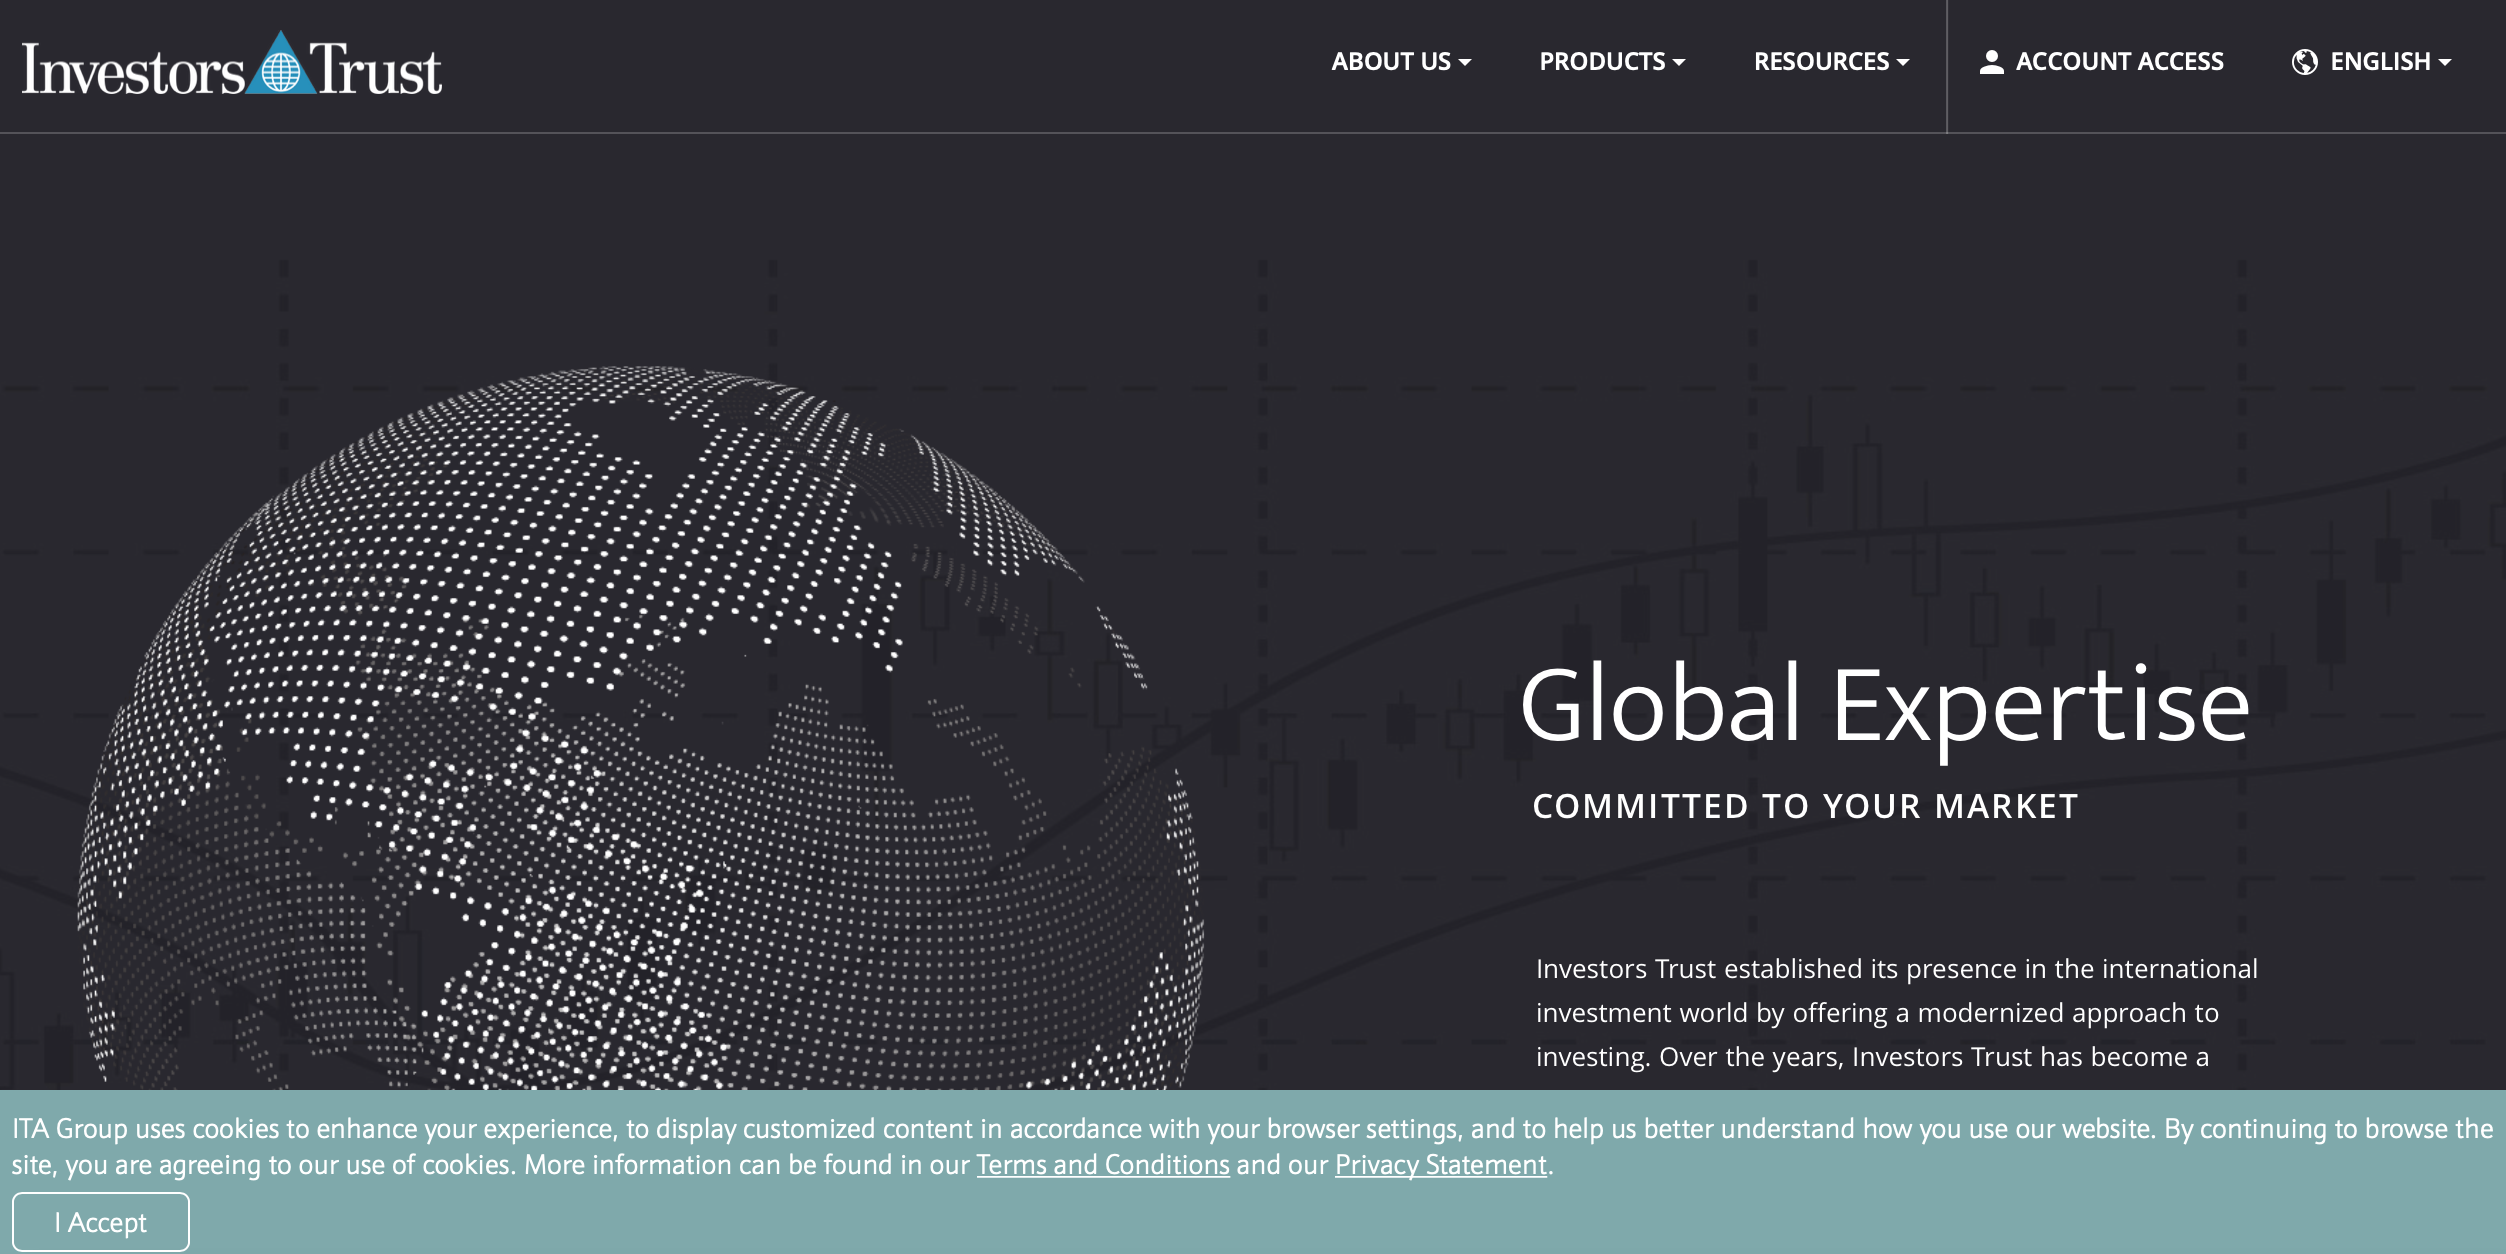
Task: Open the About Us dropdown menu
Action: [1401, 62]
